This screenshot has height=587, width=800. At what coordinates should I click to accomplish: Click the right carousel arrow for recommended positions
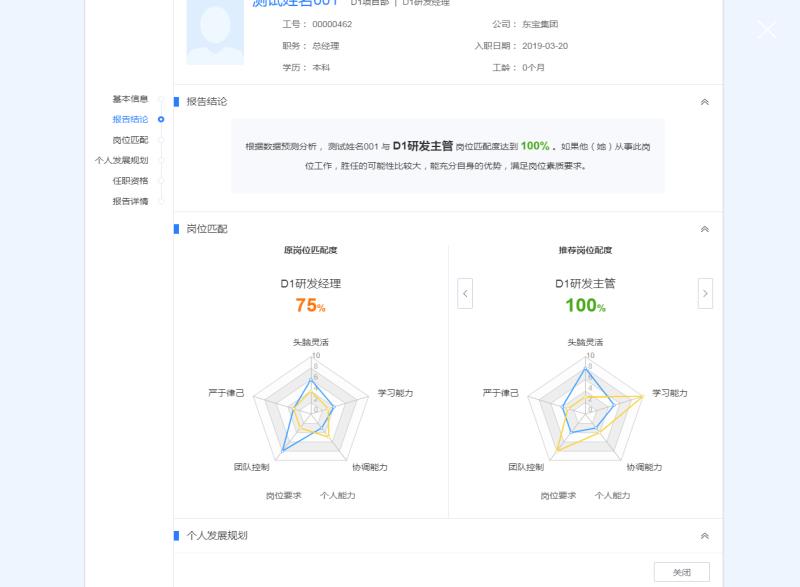click(x=706, y=293)
